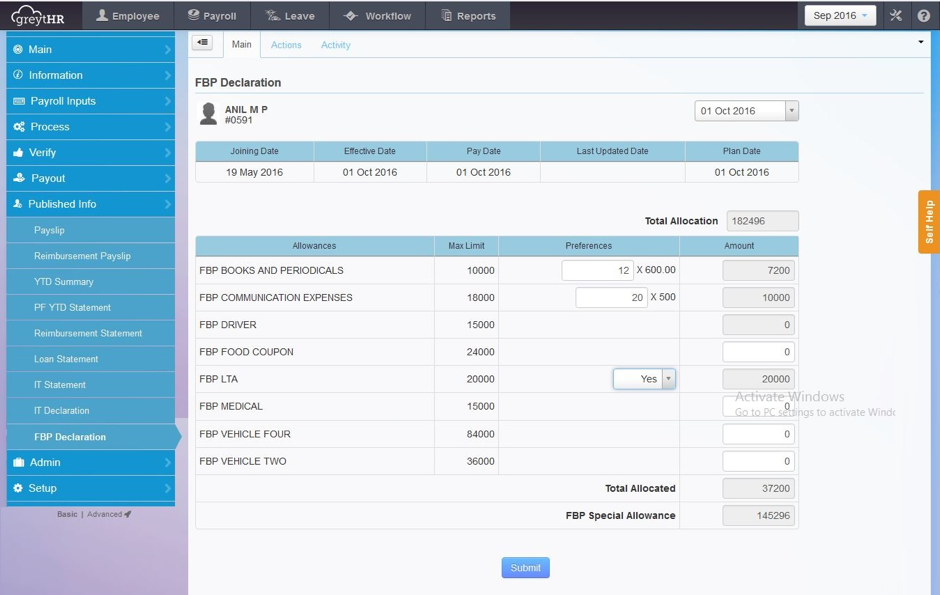Expand the Process sidebar section
Viewport: 940px width, 595px height.
91,126
